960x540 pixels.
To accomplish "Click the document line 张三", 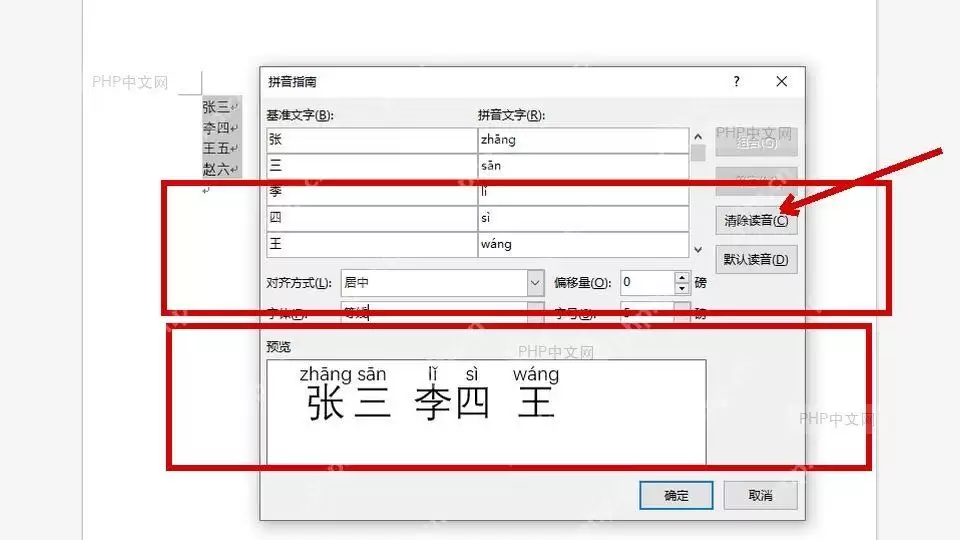I will coord(216,107).
